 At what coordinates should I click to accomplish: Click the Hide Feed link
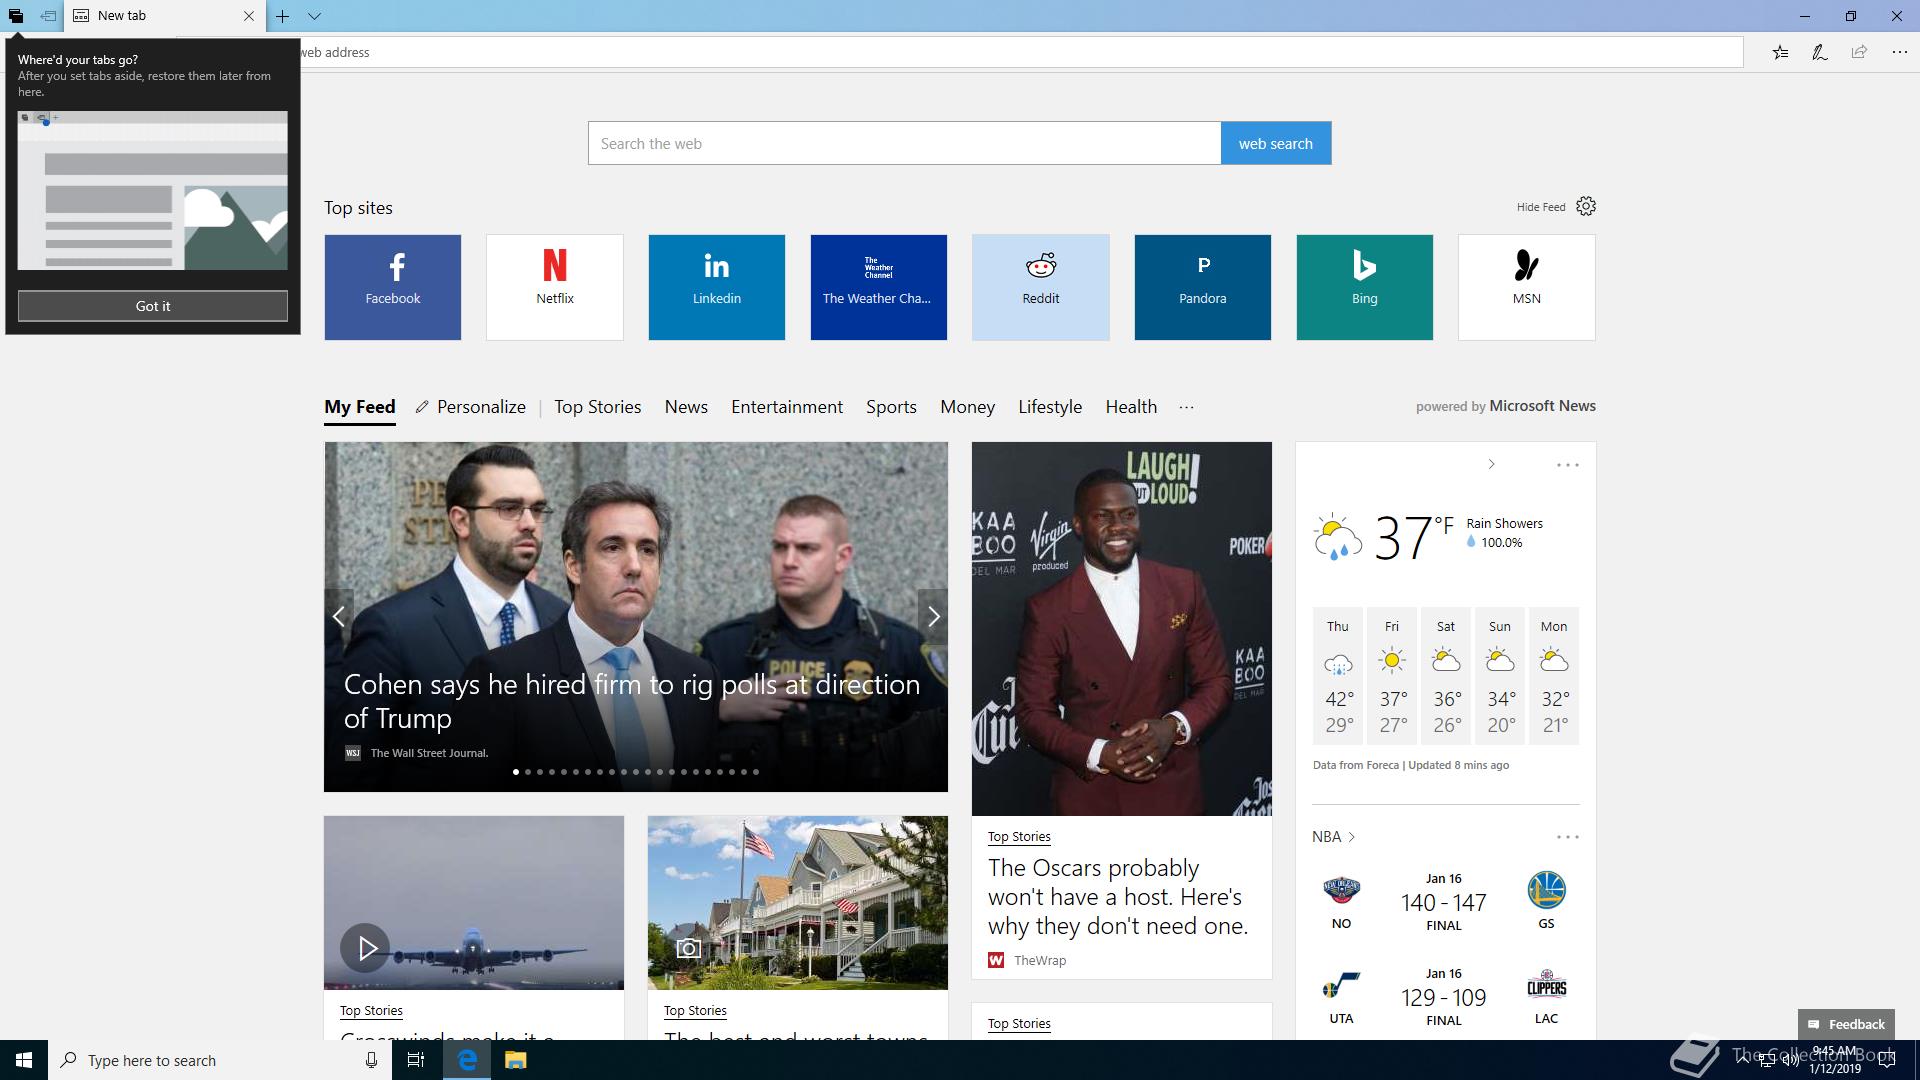tap(1541, 207)
